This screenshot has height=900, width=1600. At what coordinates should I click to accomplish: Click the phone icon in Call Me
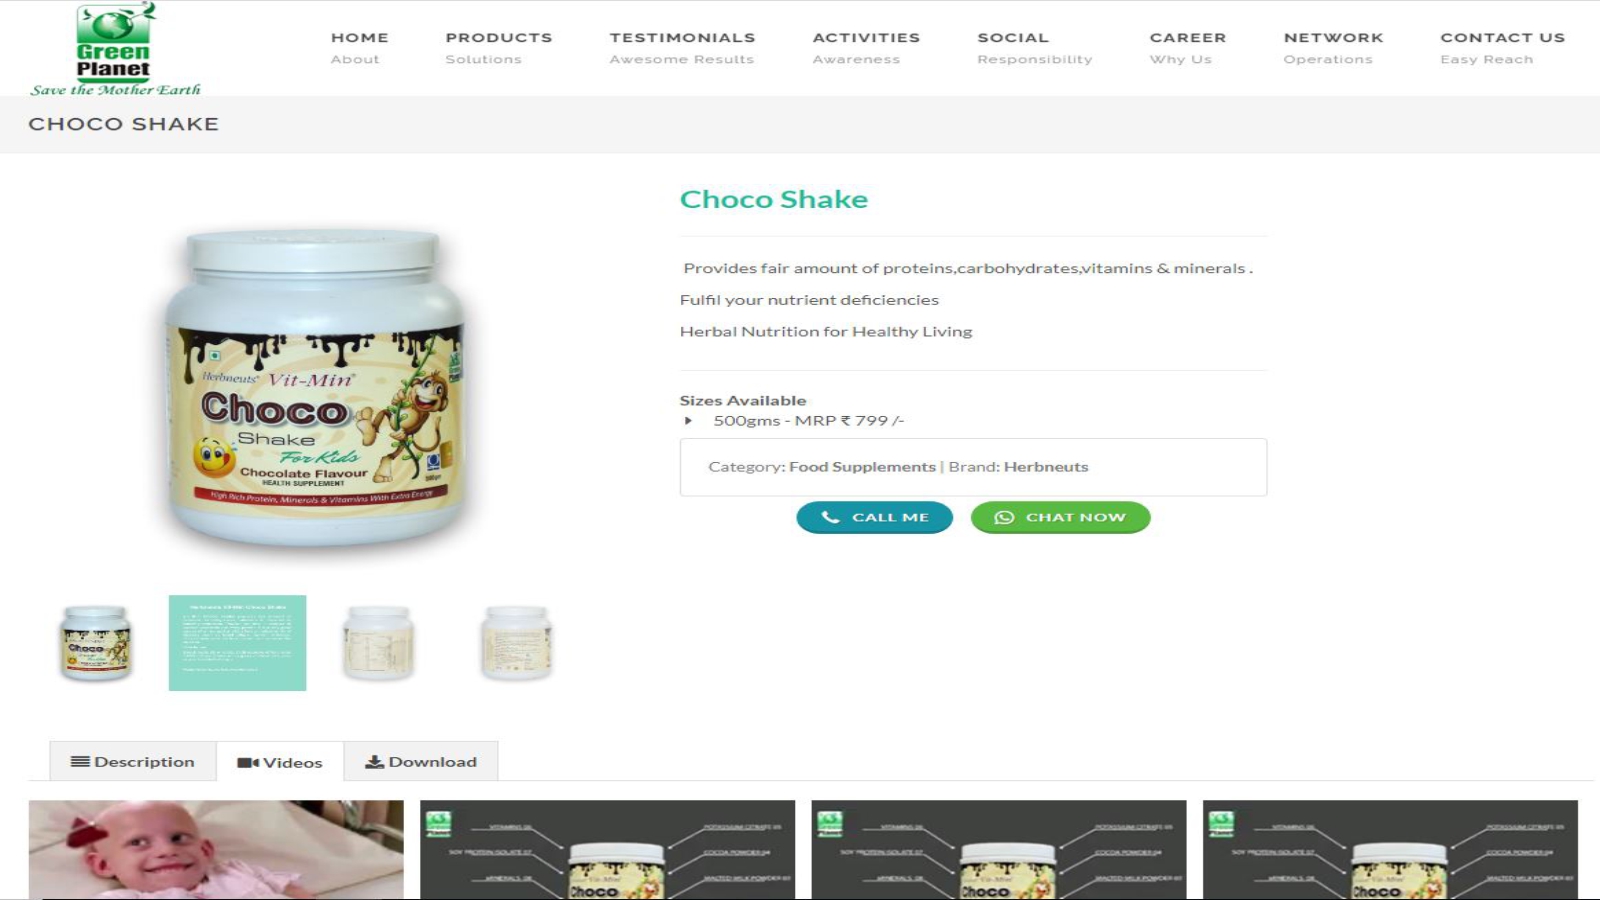click(830, 517)
